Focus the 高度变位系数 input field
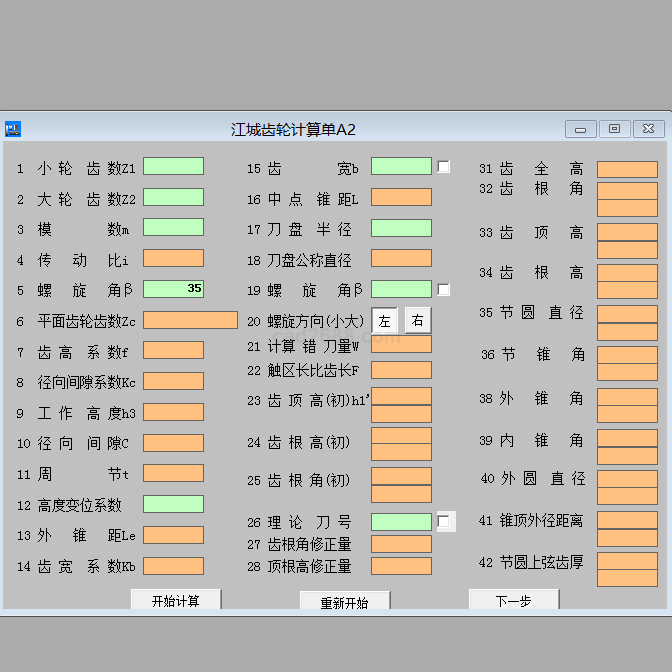The width and height of the screenshot is (672, 672). coord(173,504)
